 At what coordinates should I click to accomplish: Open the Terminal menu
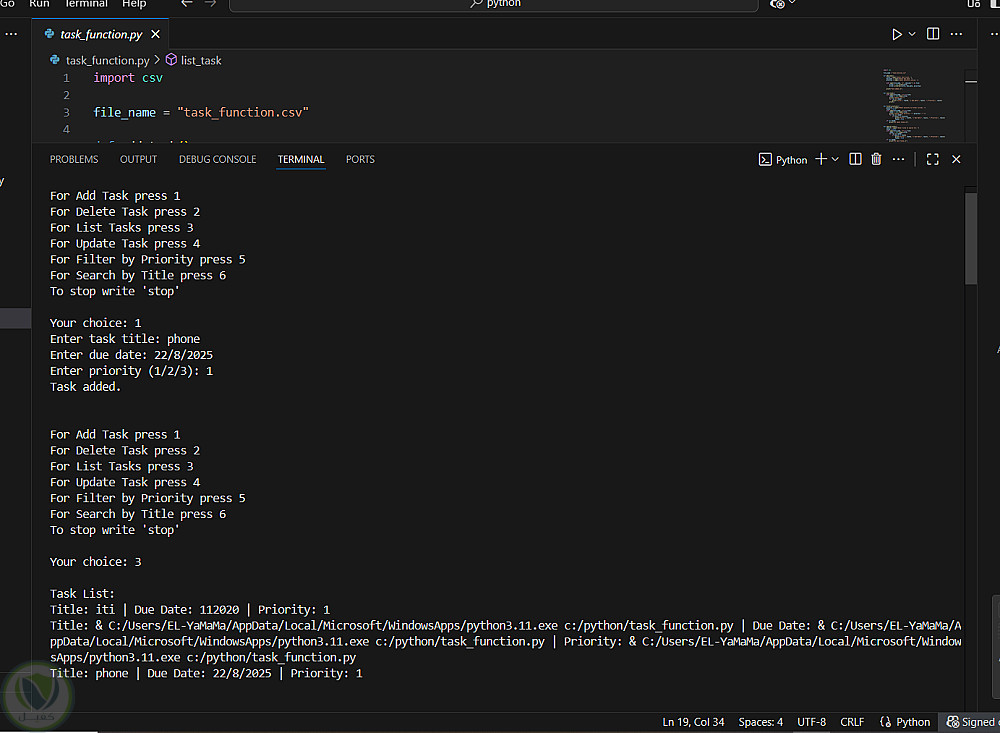pyautogui.click(x=86, y=4)
